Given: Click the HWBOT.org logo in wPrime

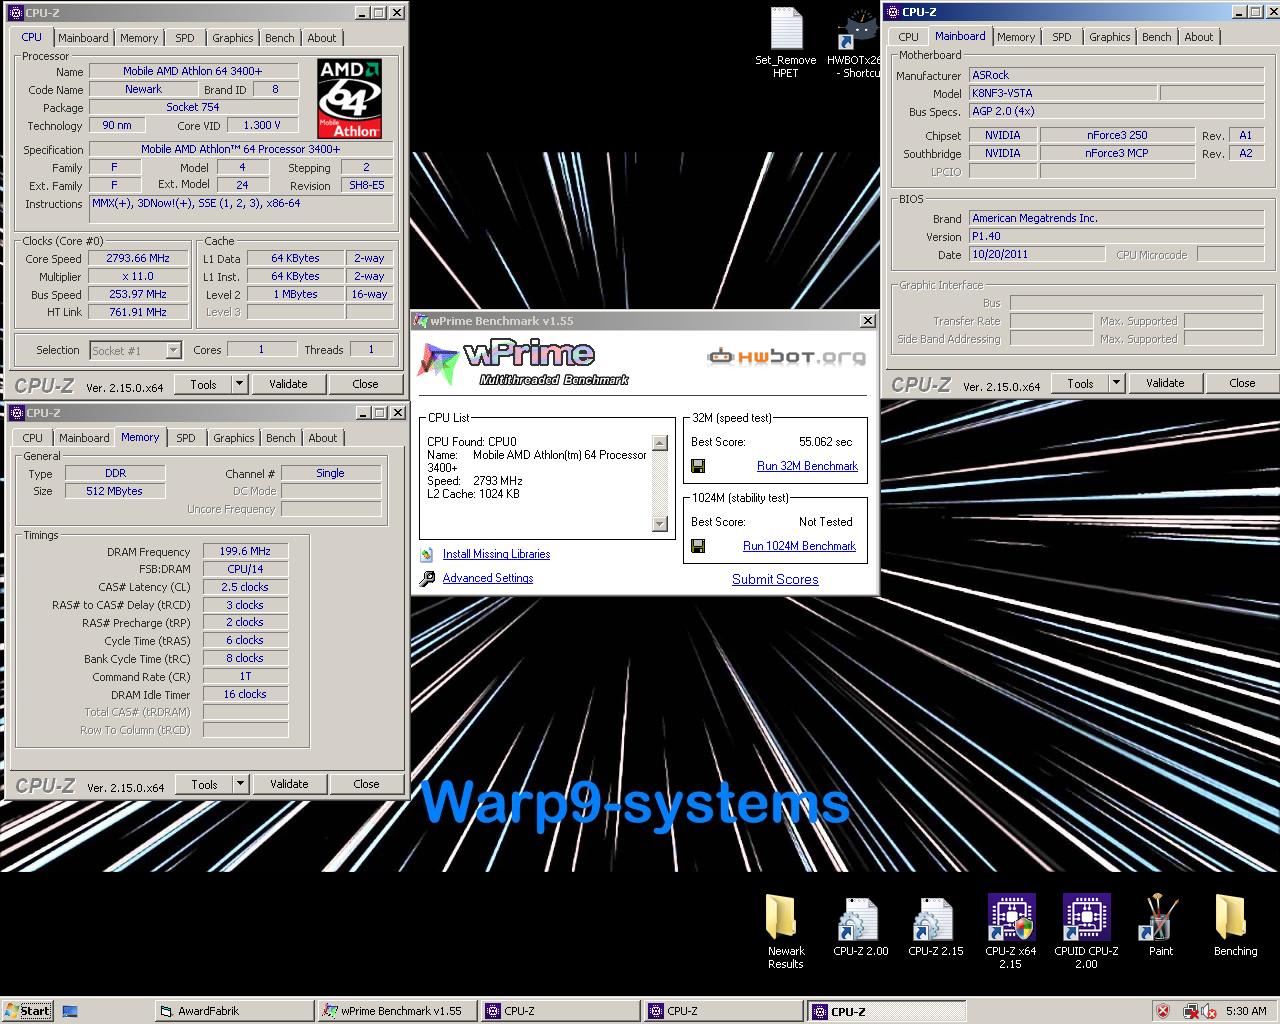Looking at the screenshot, I should click(x=786, y=357).
